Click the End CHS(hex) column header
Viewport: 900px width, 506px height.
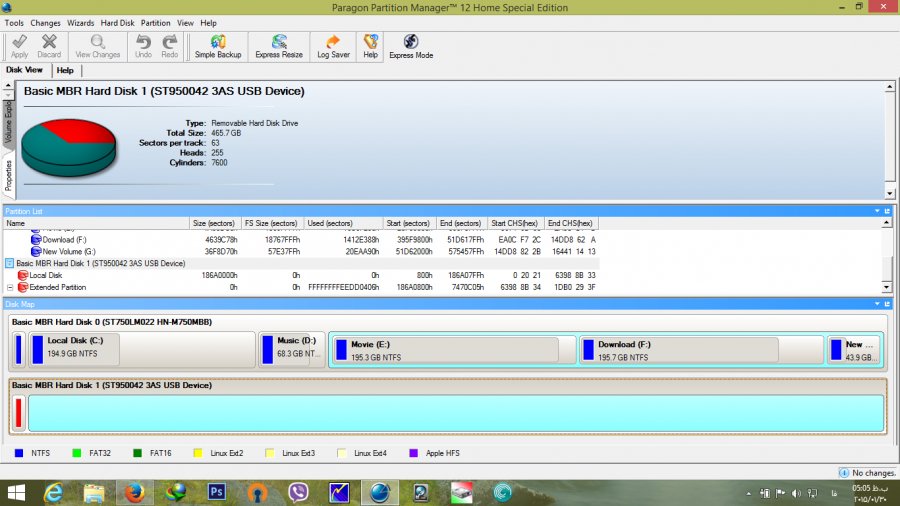pyautogui.click(x=570, y=223)
